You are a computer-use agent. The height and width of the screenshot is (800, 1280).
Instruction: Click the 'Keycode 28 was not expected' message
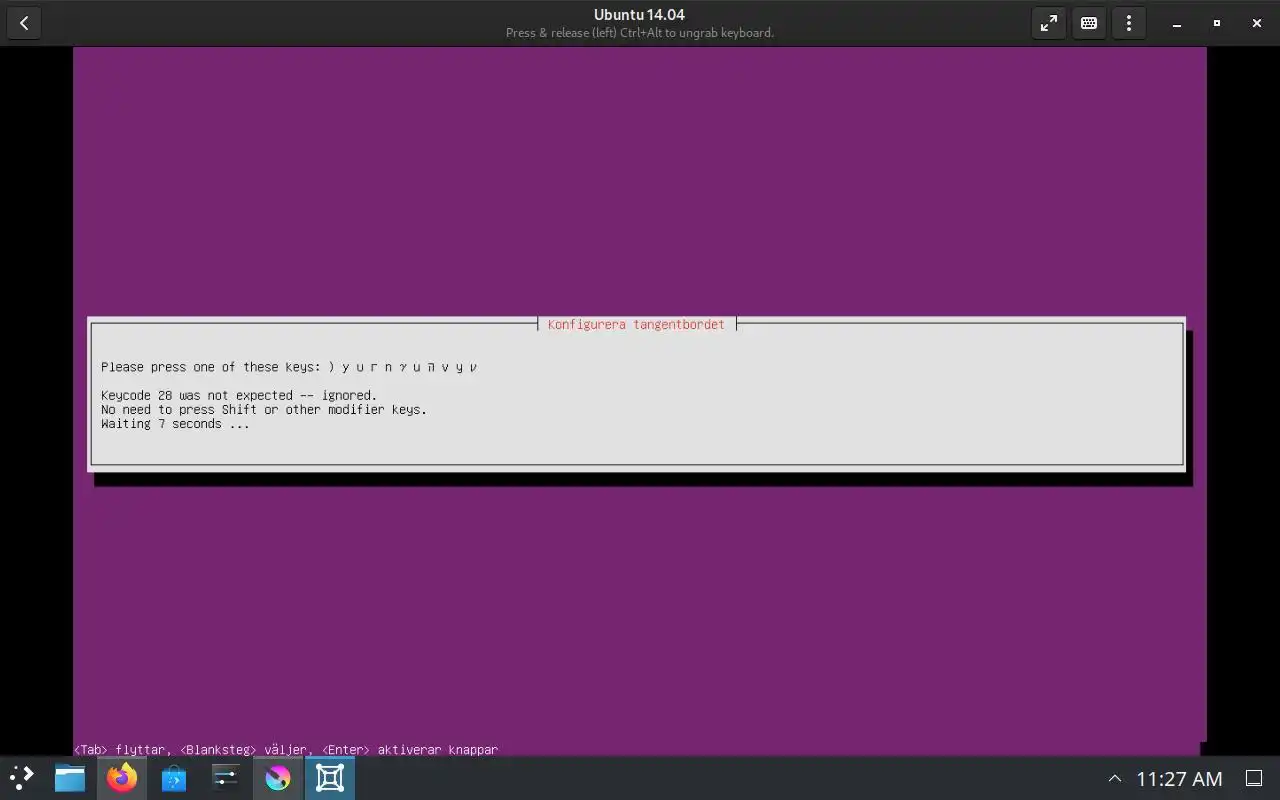(239, 395)
